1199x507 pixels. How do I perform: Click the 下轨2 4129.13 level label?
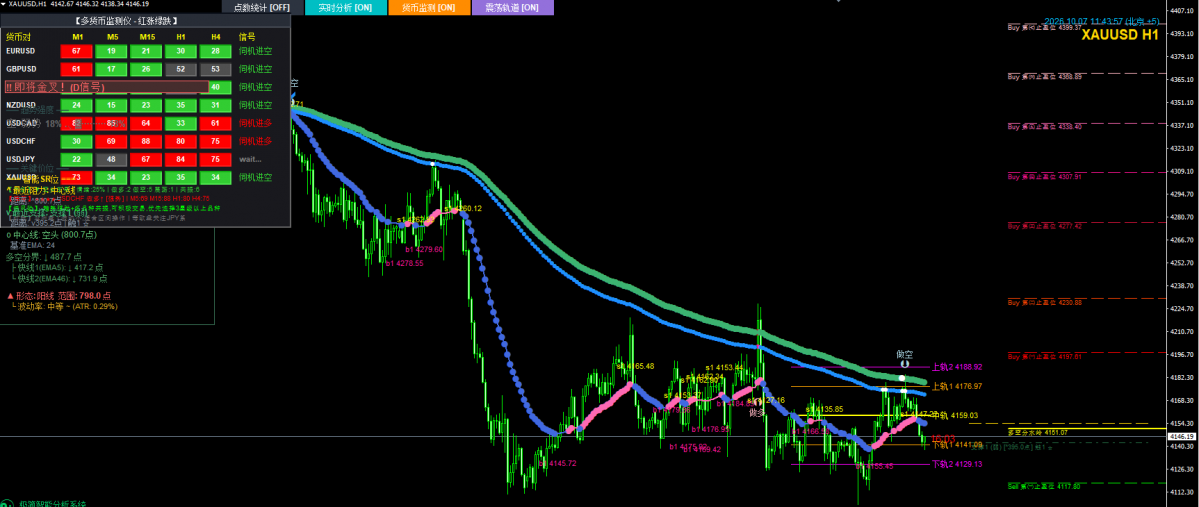coord(956,463)
